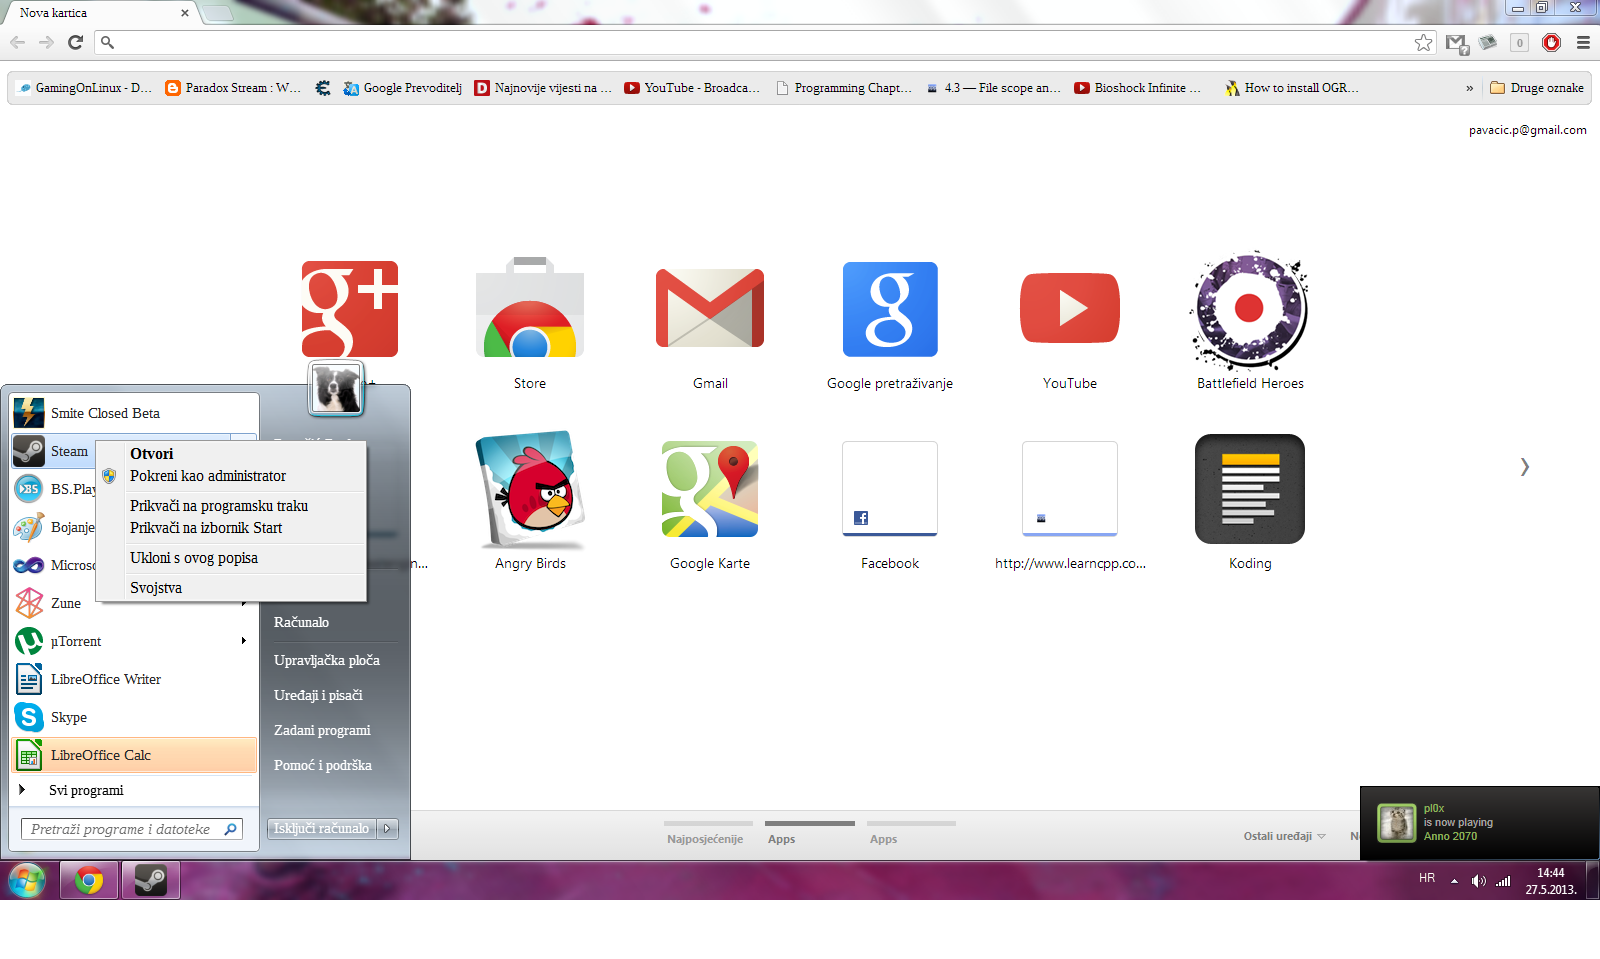Click the Steam taskbar icon
The height and width of the screenshot is (959, 1600).
click(x=151, y=880)
